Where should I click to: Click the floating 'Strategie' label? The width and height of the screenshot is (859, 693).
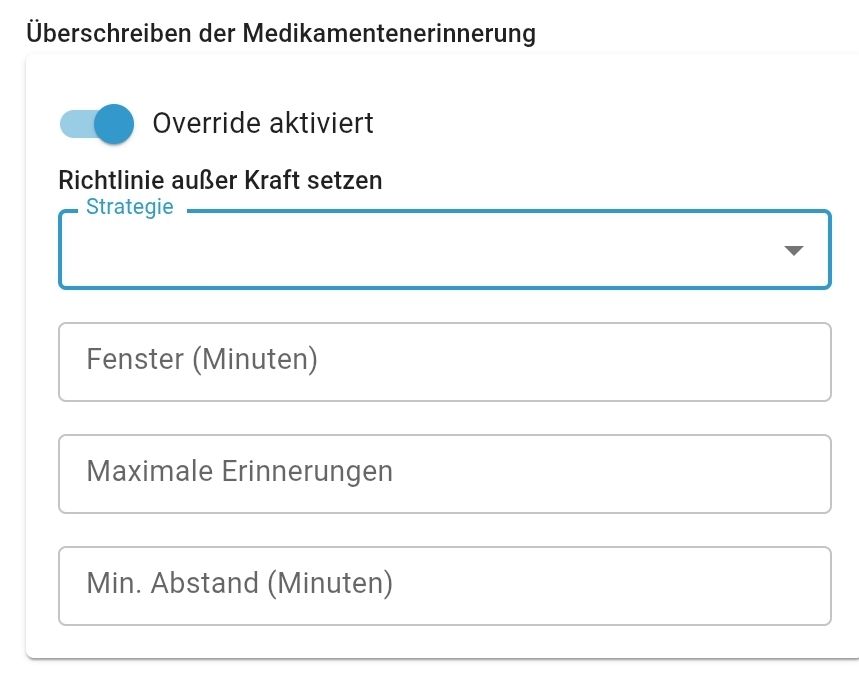point(129,208)
